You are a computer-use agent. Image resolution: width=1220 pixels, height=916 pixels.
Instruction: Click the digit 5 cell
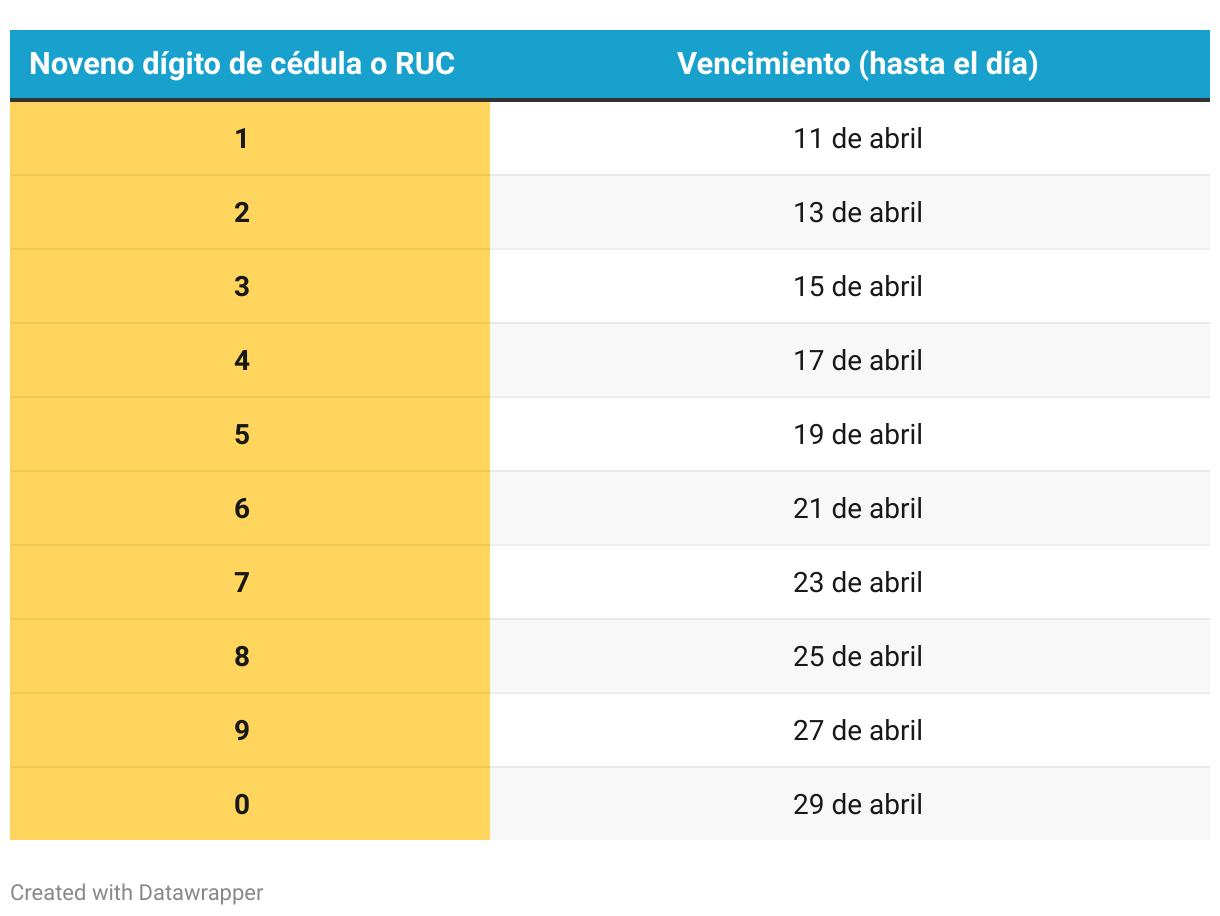point(250,434)
